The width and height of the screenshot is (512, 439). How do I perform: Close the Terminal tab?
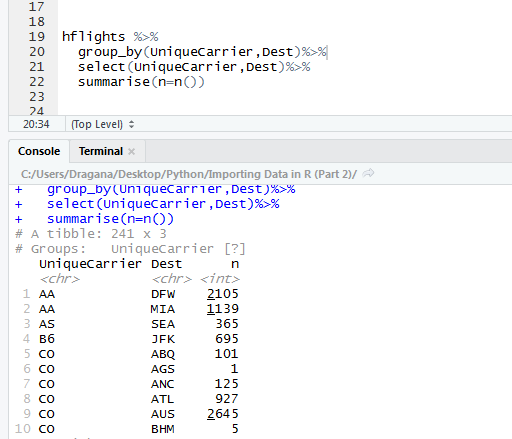point(131,152)
